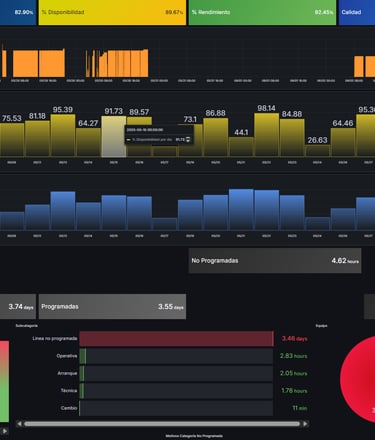Click the 26.63 lowest availability bar
Screen dimensions: 375x440
pyautogui.click(x=317, y=151)
